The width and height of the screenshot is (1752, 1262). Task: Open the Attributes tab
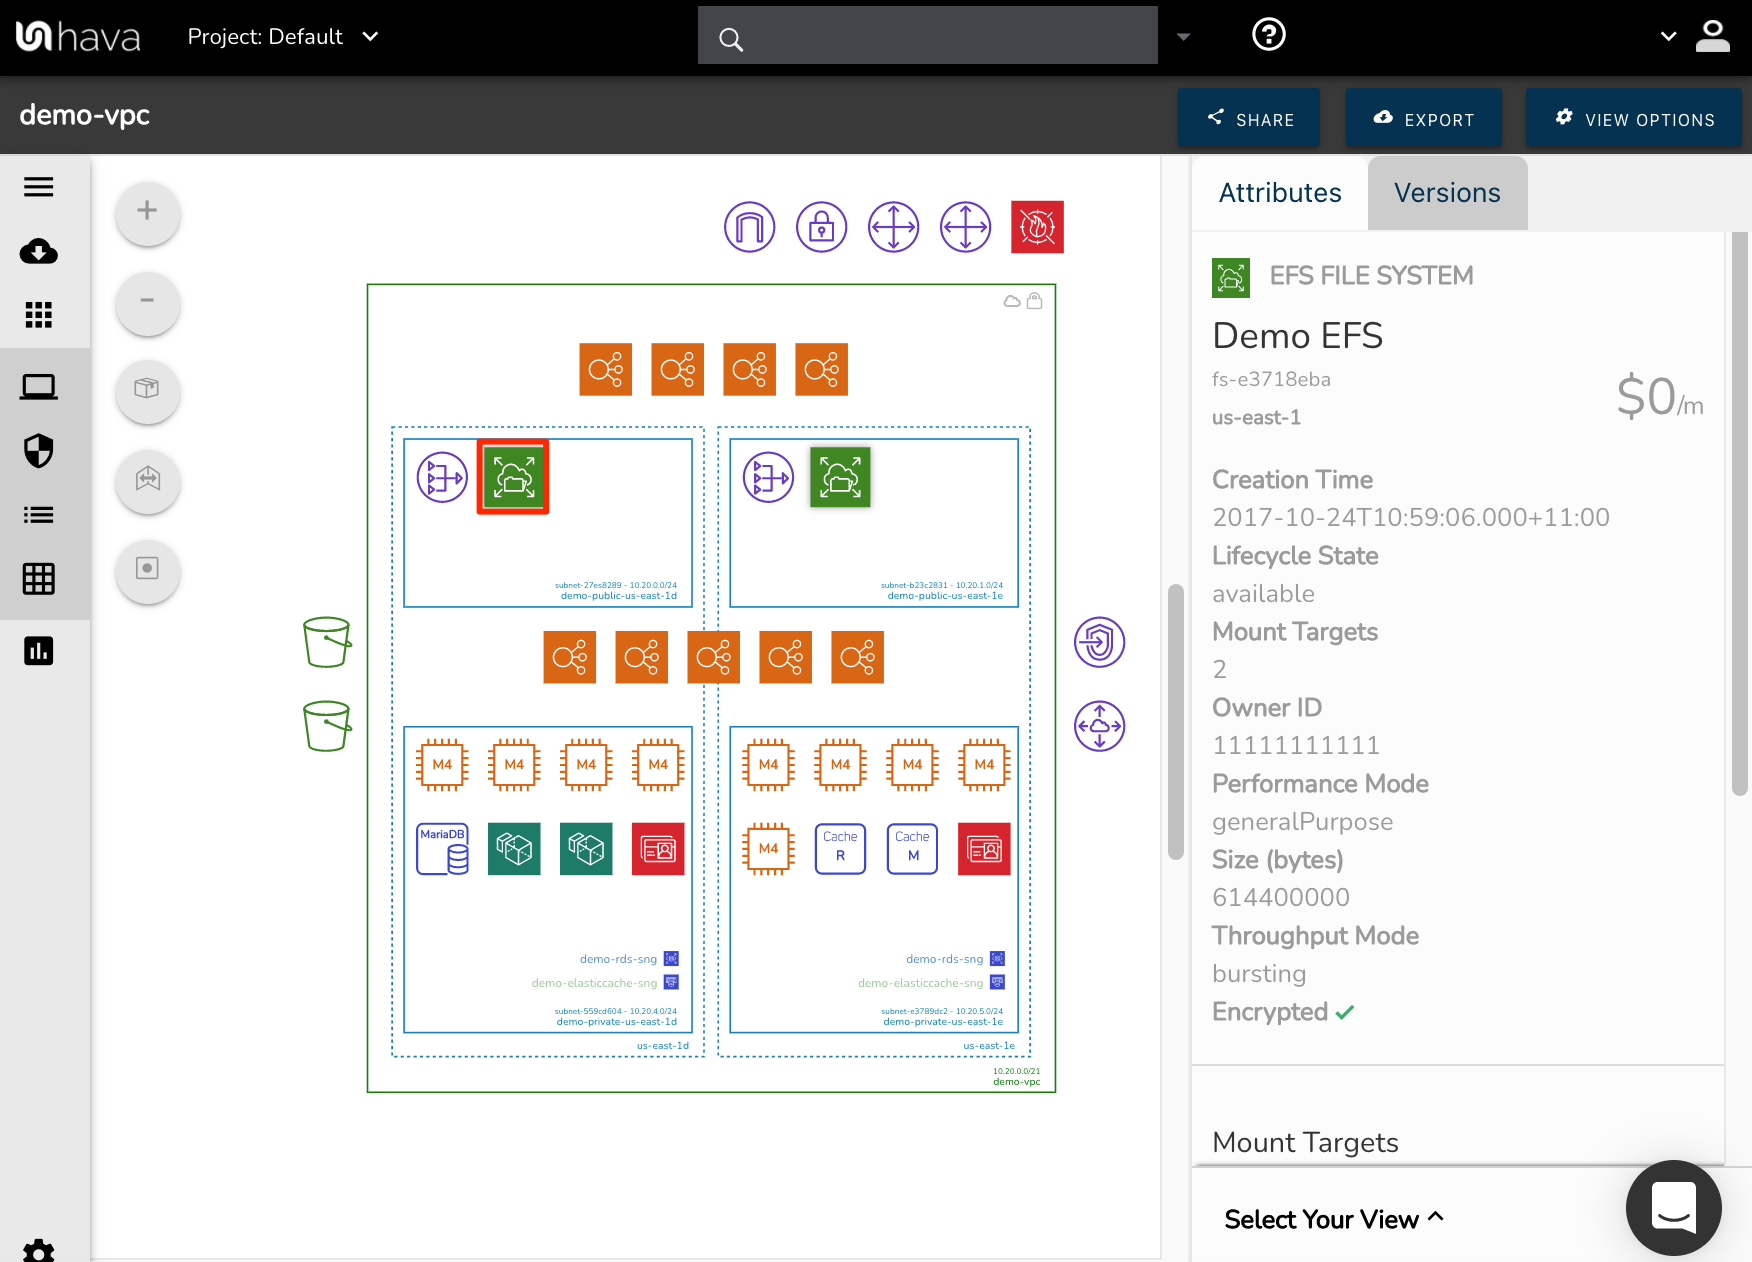pyautogui.click(x=1279, y=192)
